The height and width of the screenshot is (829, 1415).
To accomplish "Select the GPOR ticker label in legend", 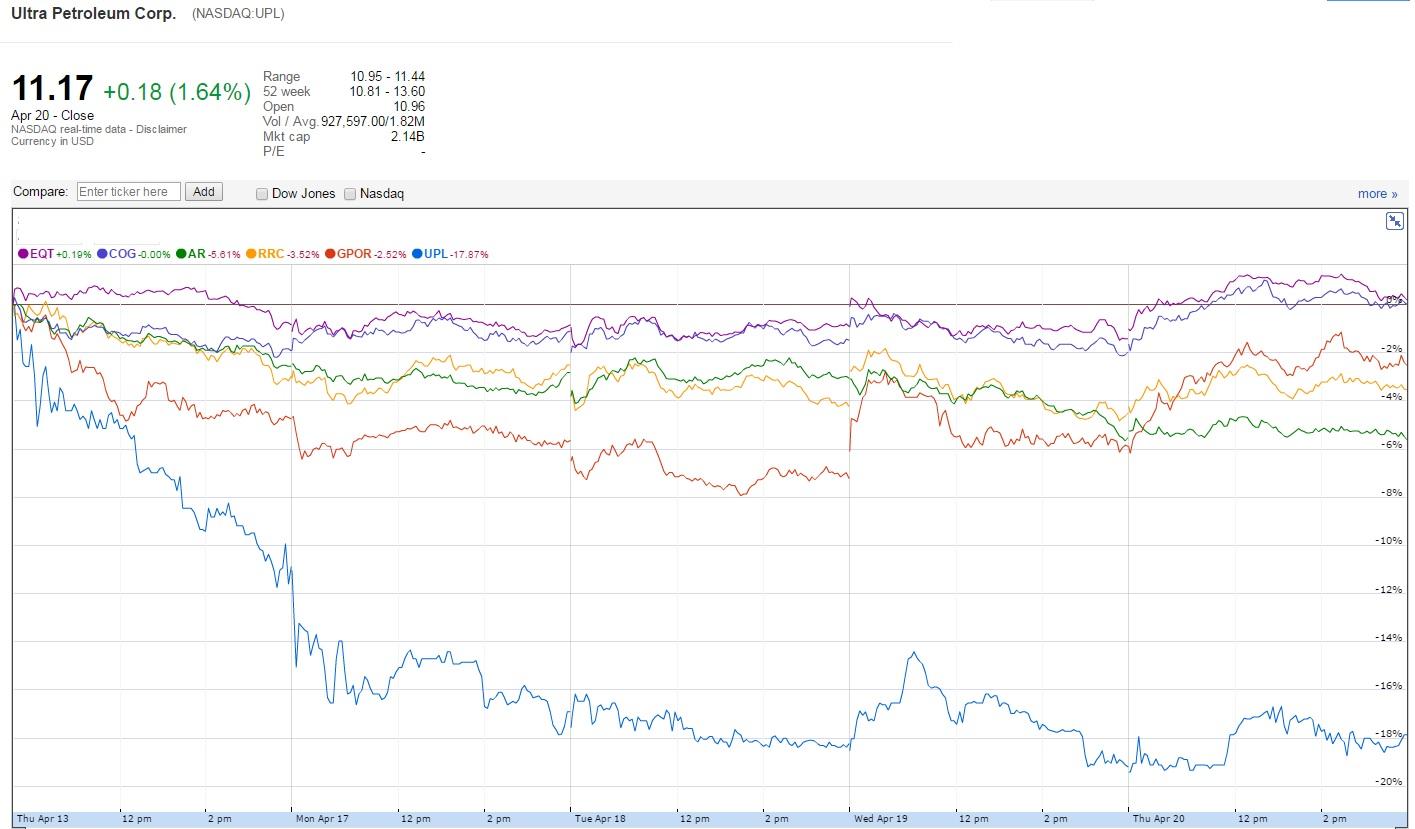I will click(354, 254).
